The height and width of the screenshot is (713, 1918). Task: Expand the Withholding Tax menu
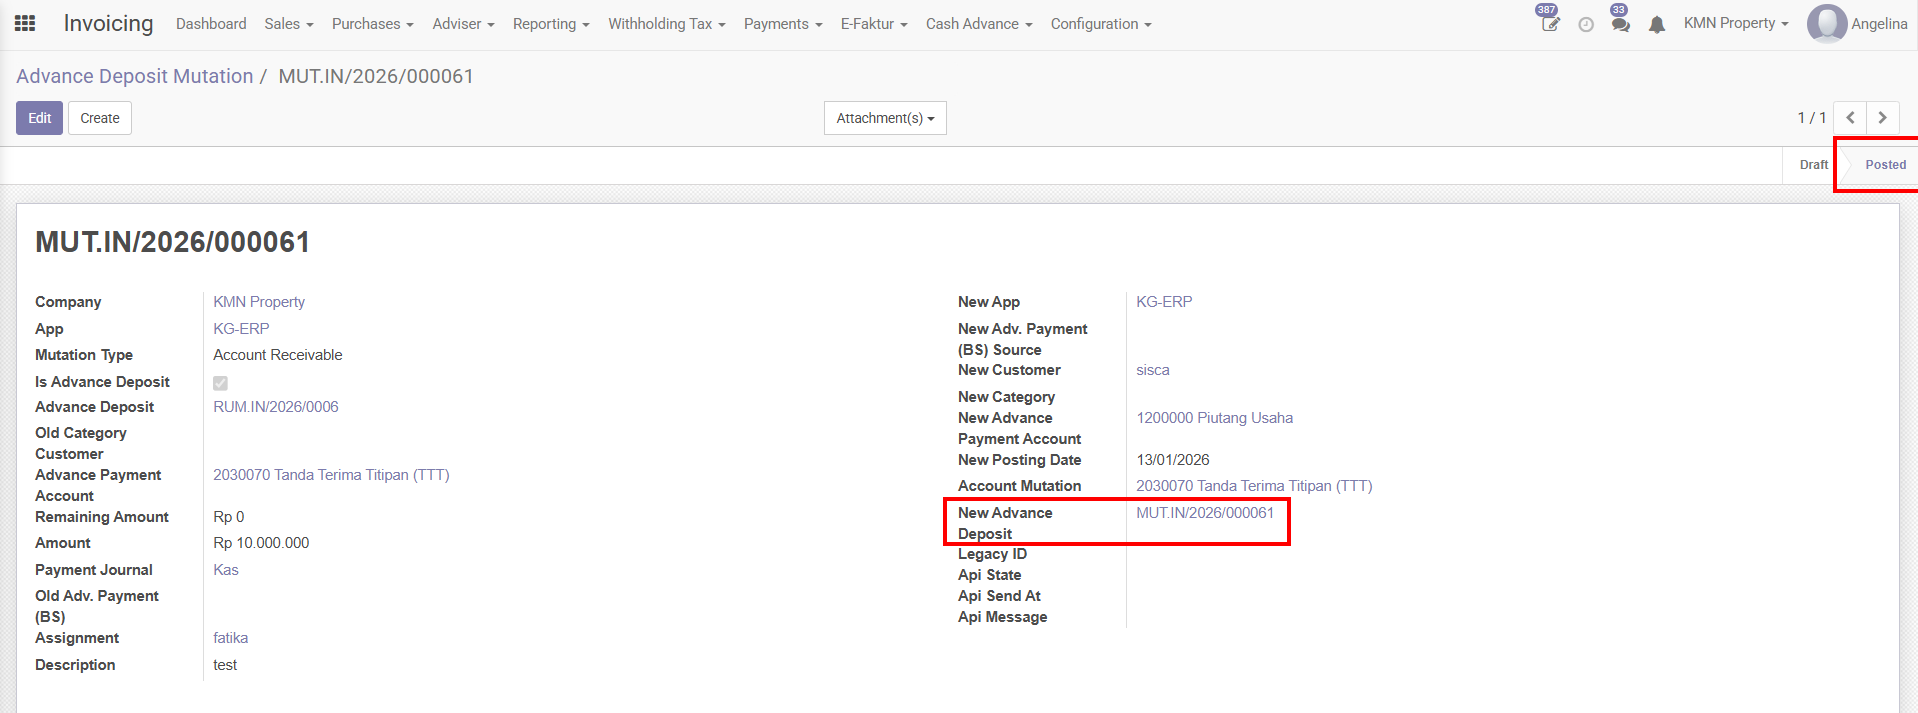[x=666, y=24]
